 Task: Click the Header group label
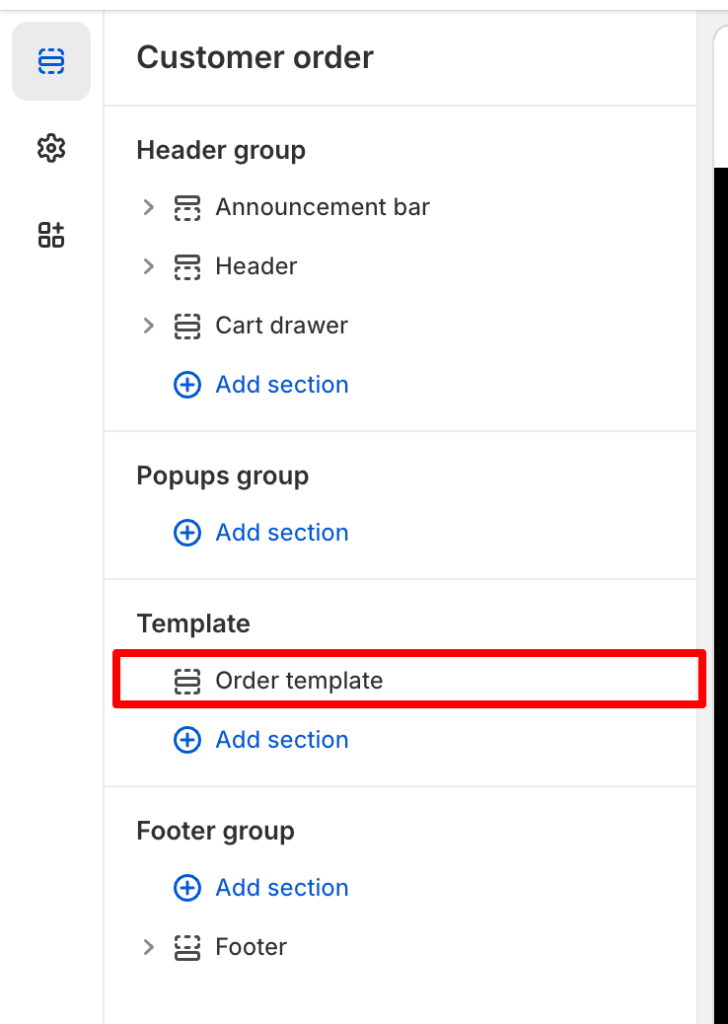221,151
